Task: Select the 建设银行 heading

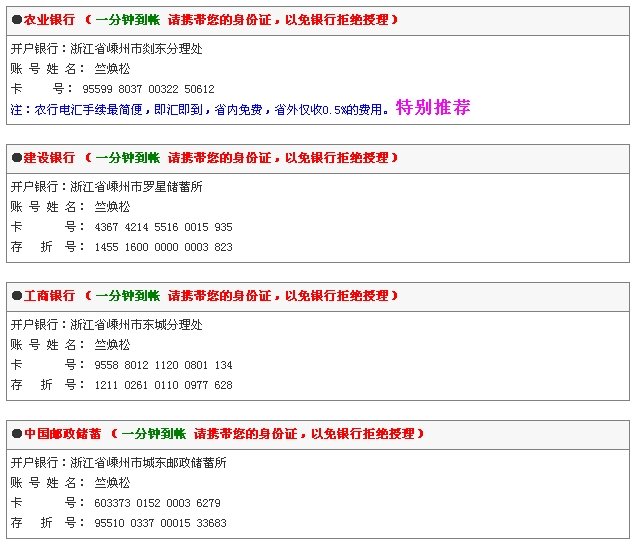Action: tap(49, 158)
